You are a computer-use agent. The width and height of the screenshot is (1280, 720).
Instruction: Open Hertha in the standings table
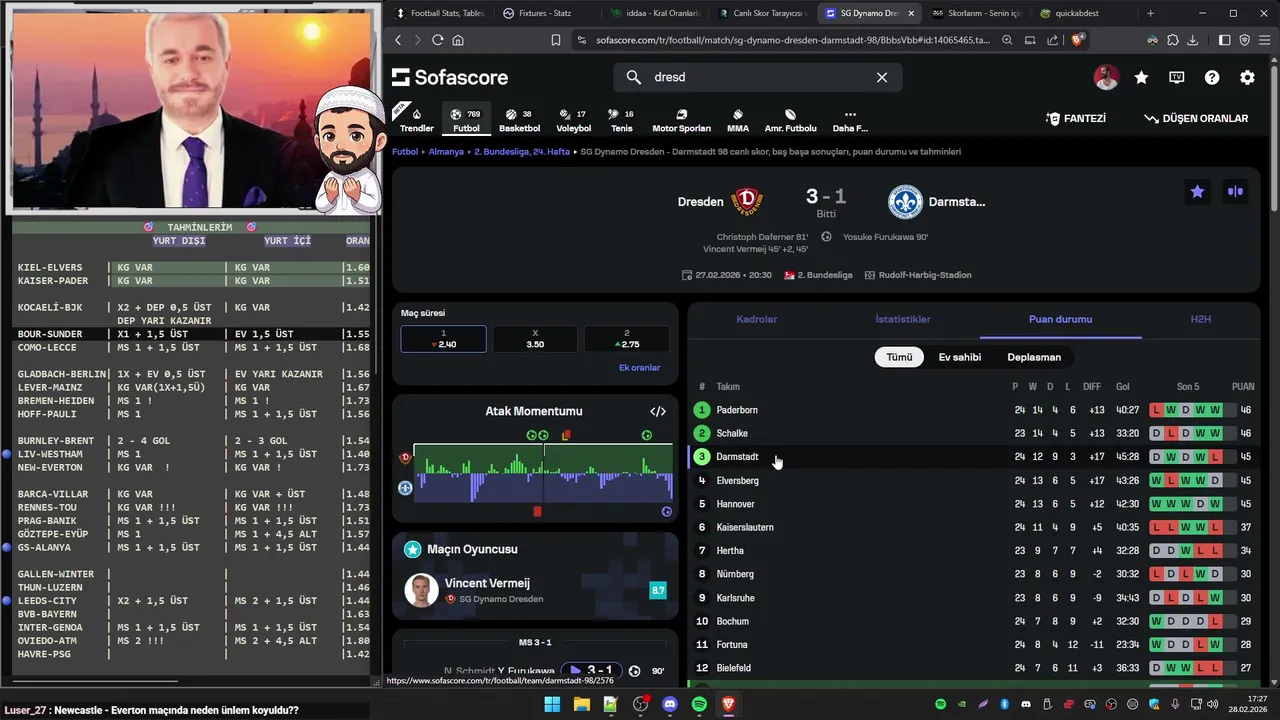[x=730, y=551]
